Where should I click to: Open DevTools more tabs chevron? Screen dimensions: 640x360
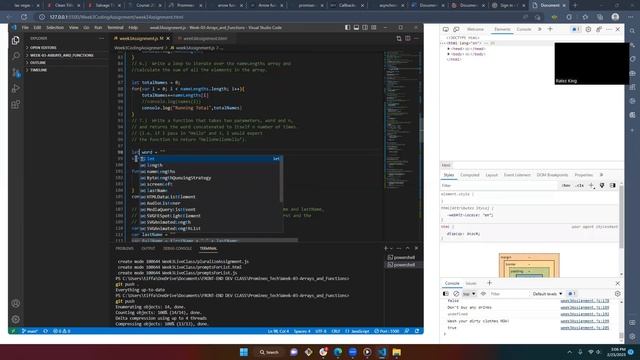(540, 29)
